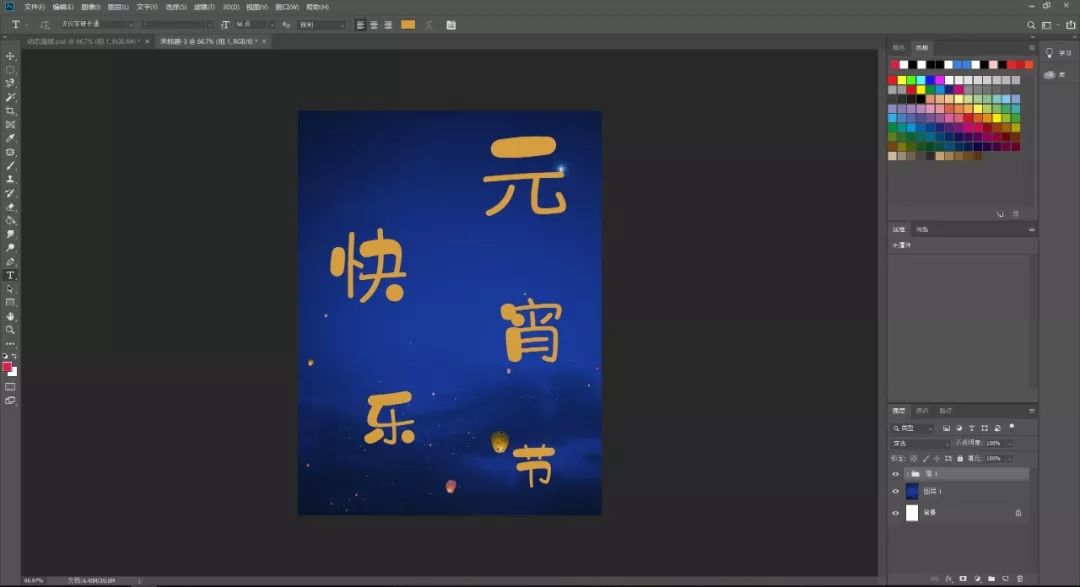Select the Crop tool
1080x587 pixels.
click(x=11, y=111)
